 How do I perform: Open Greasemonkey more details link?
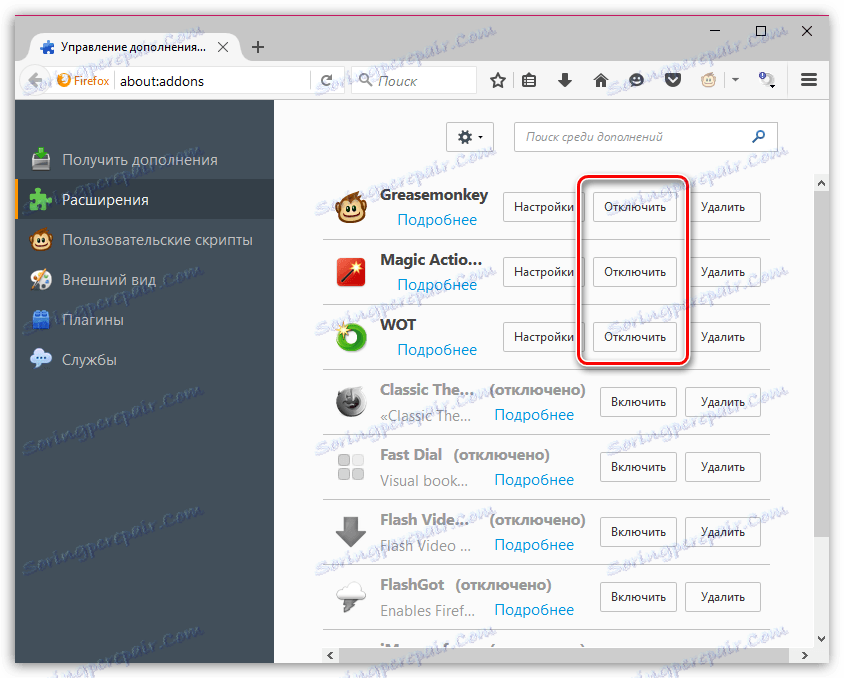pos(437,220)
